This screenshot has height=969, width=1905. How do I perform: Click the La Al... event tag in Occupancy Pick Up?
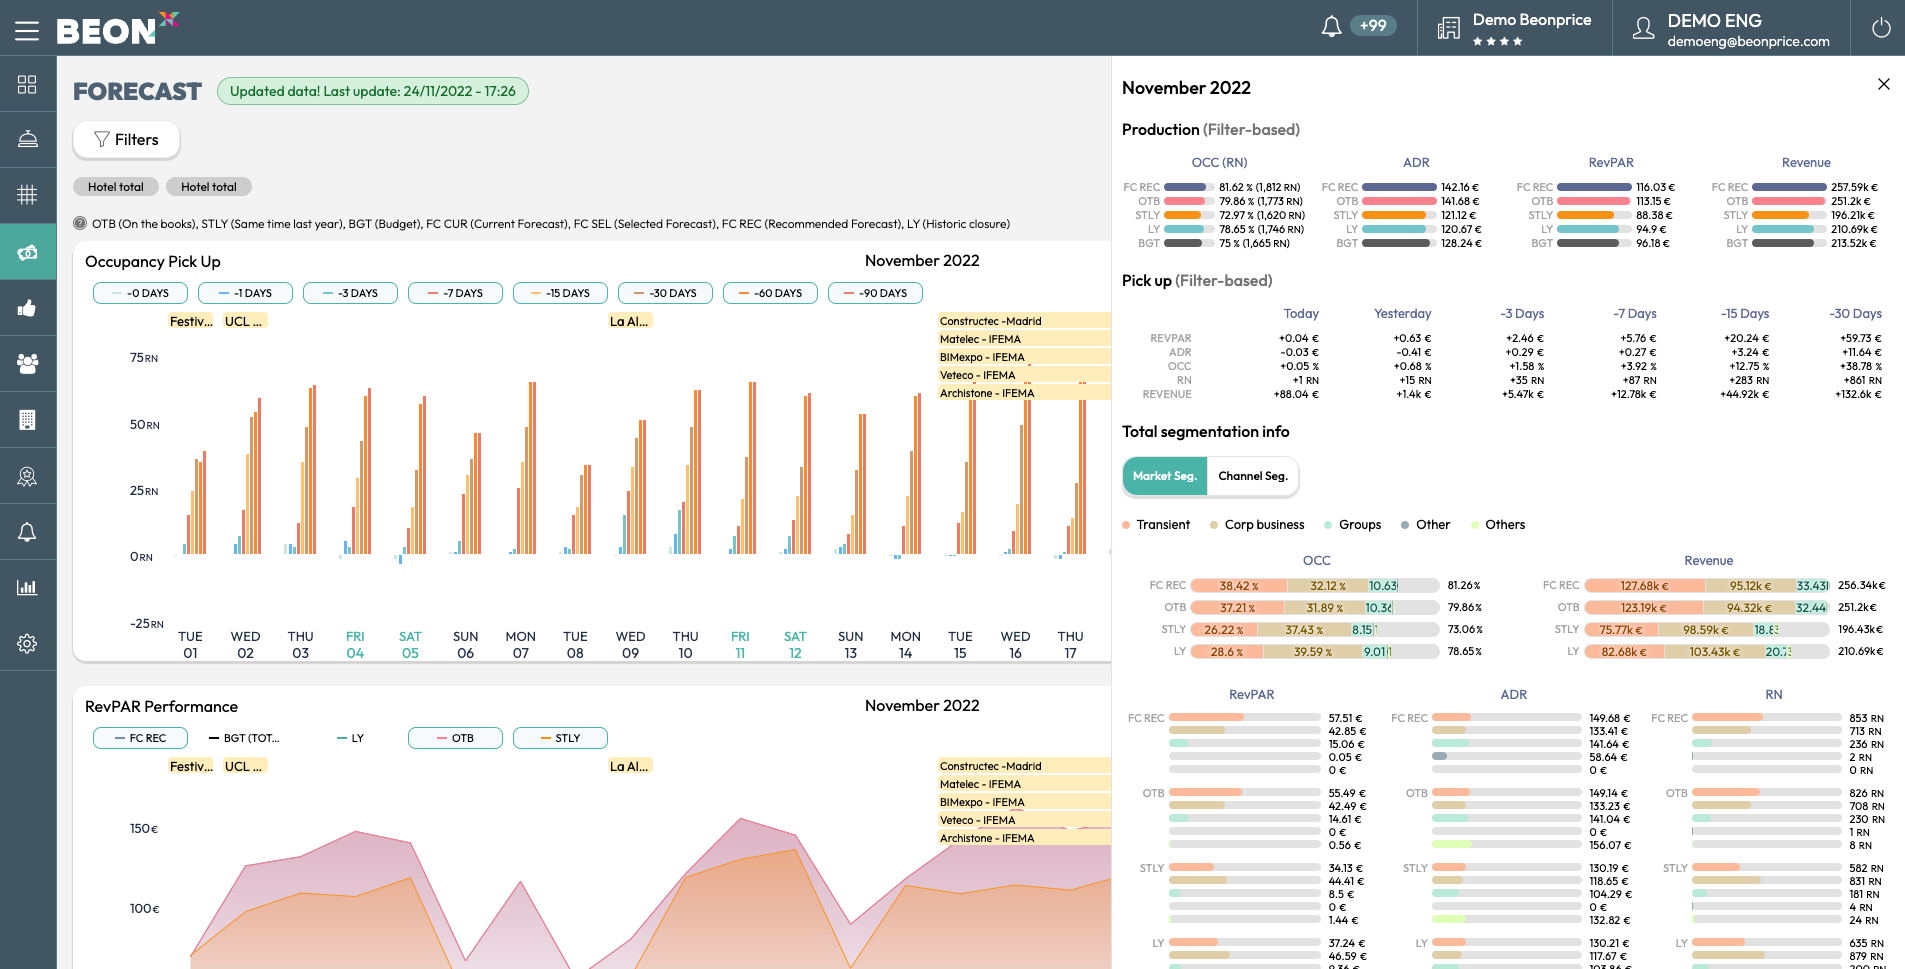[630, 321]
